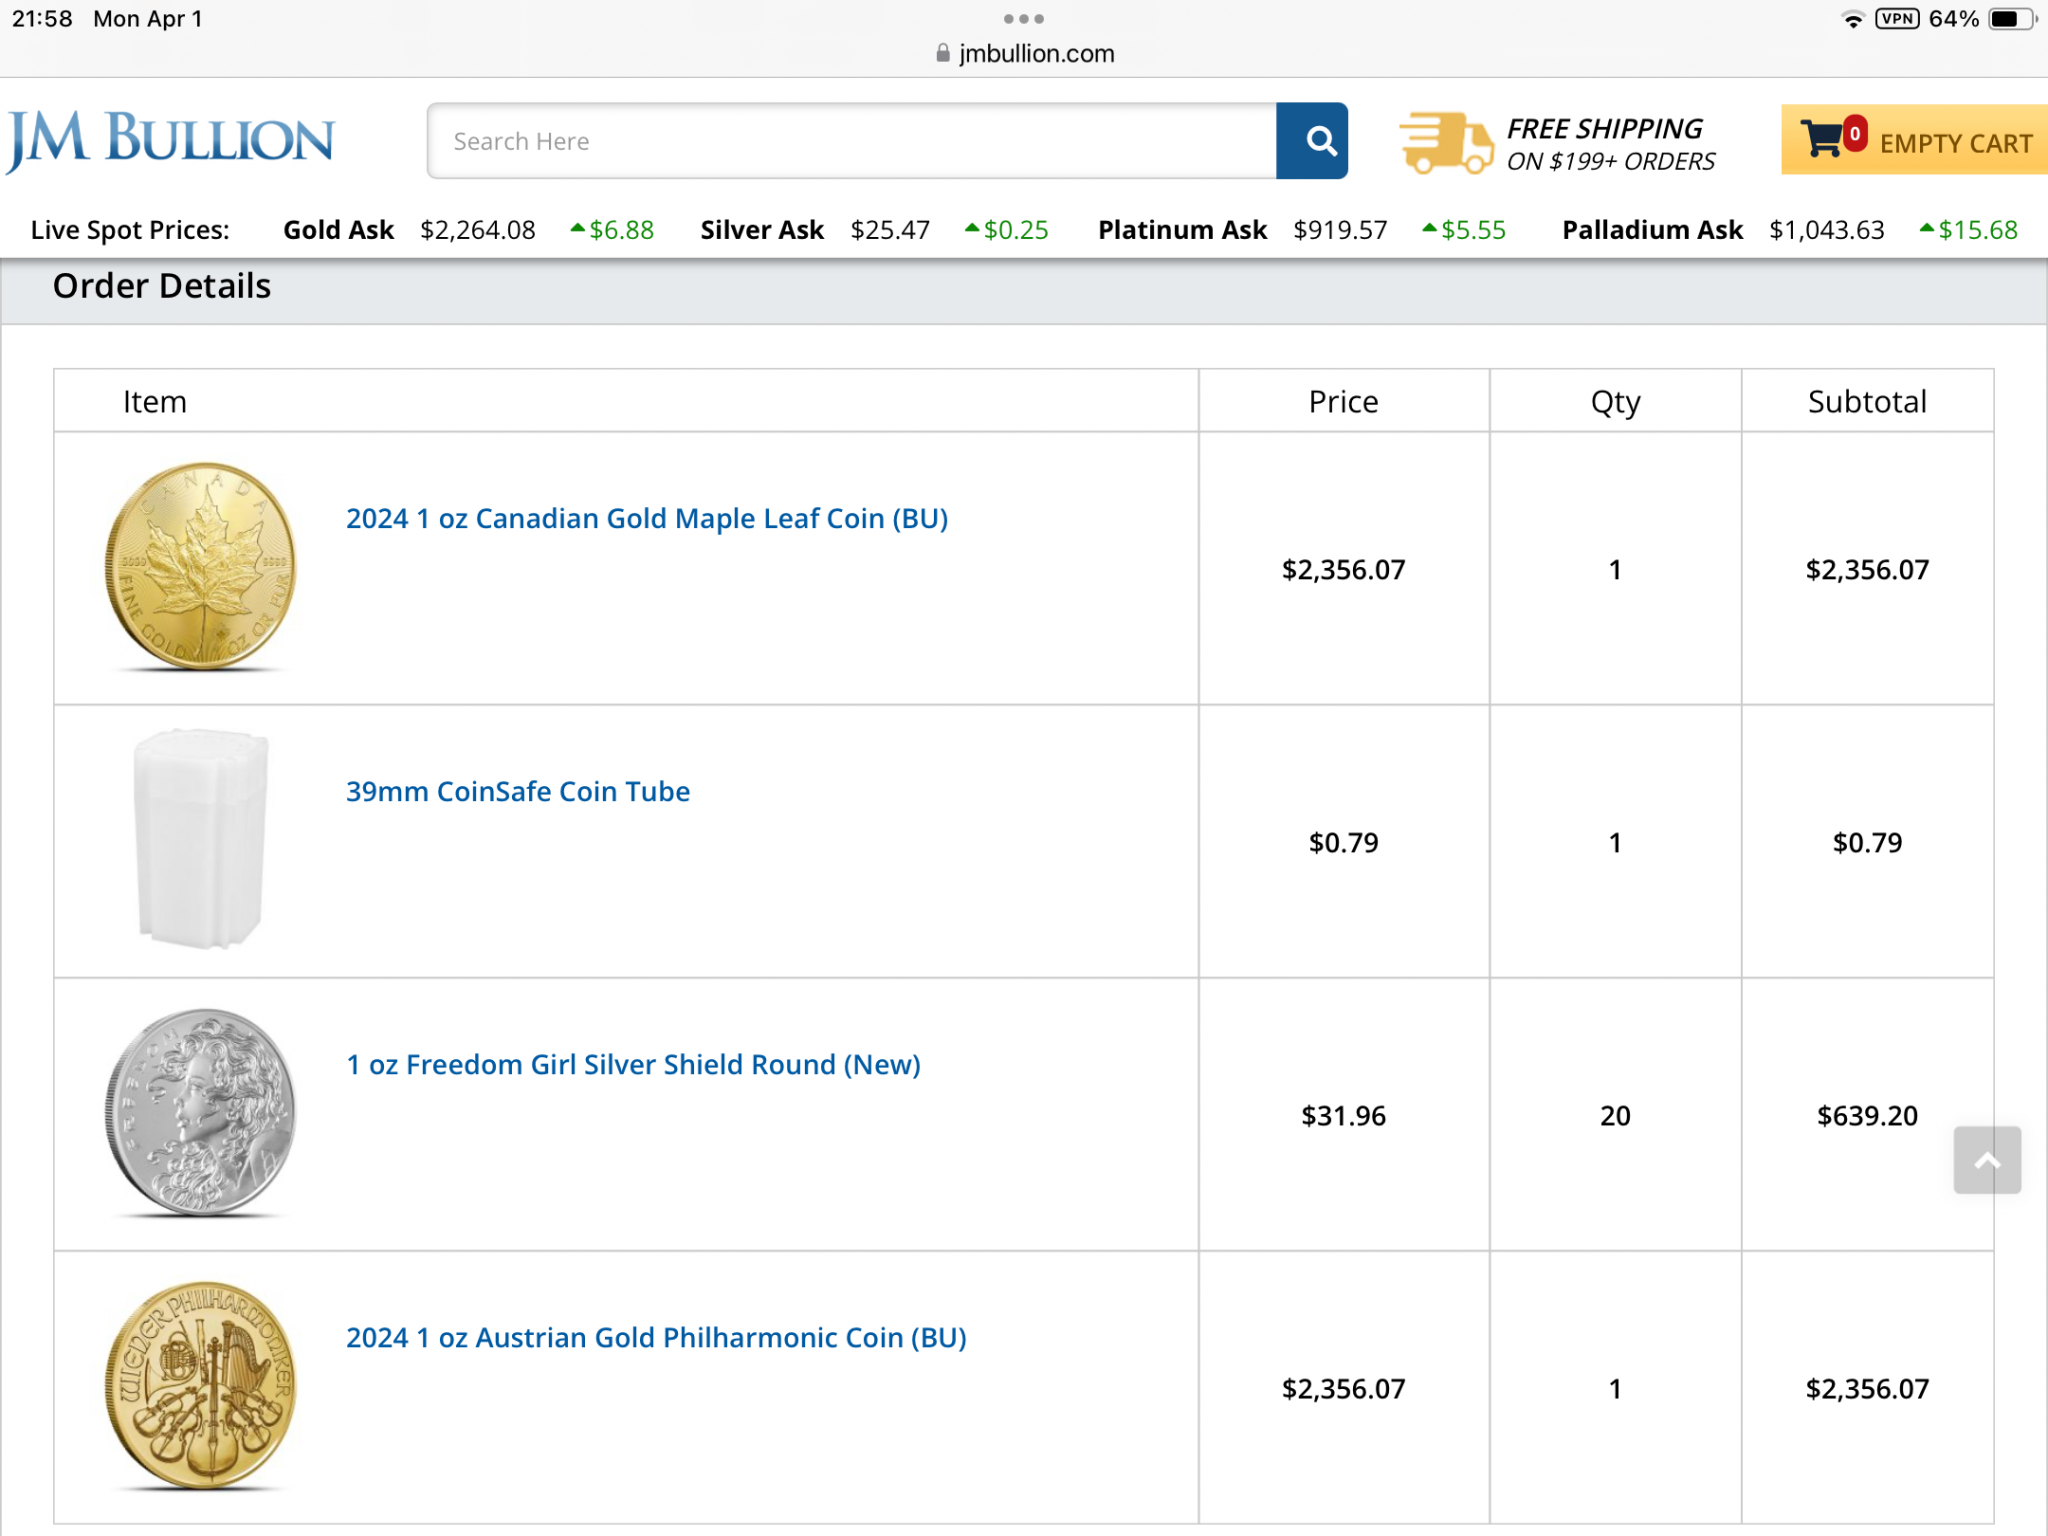Click the palladium change value $15.68
The image size is (2048, 1536).
(x=1978, y=230)
